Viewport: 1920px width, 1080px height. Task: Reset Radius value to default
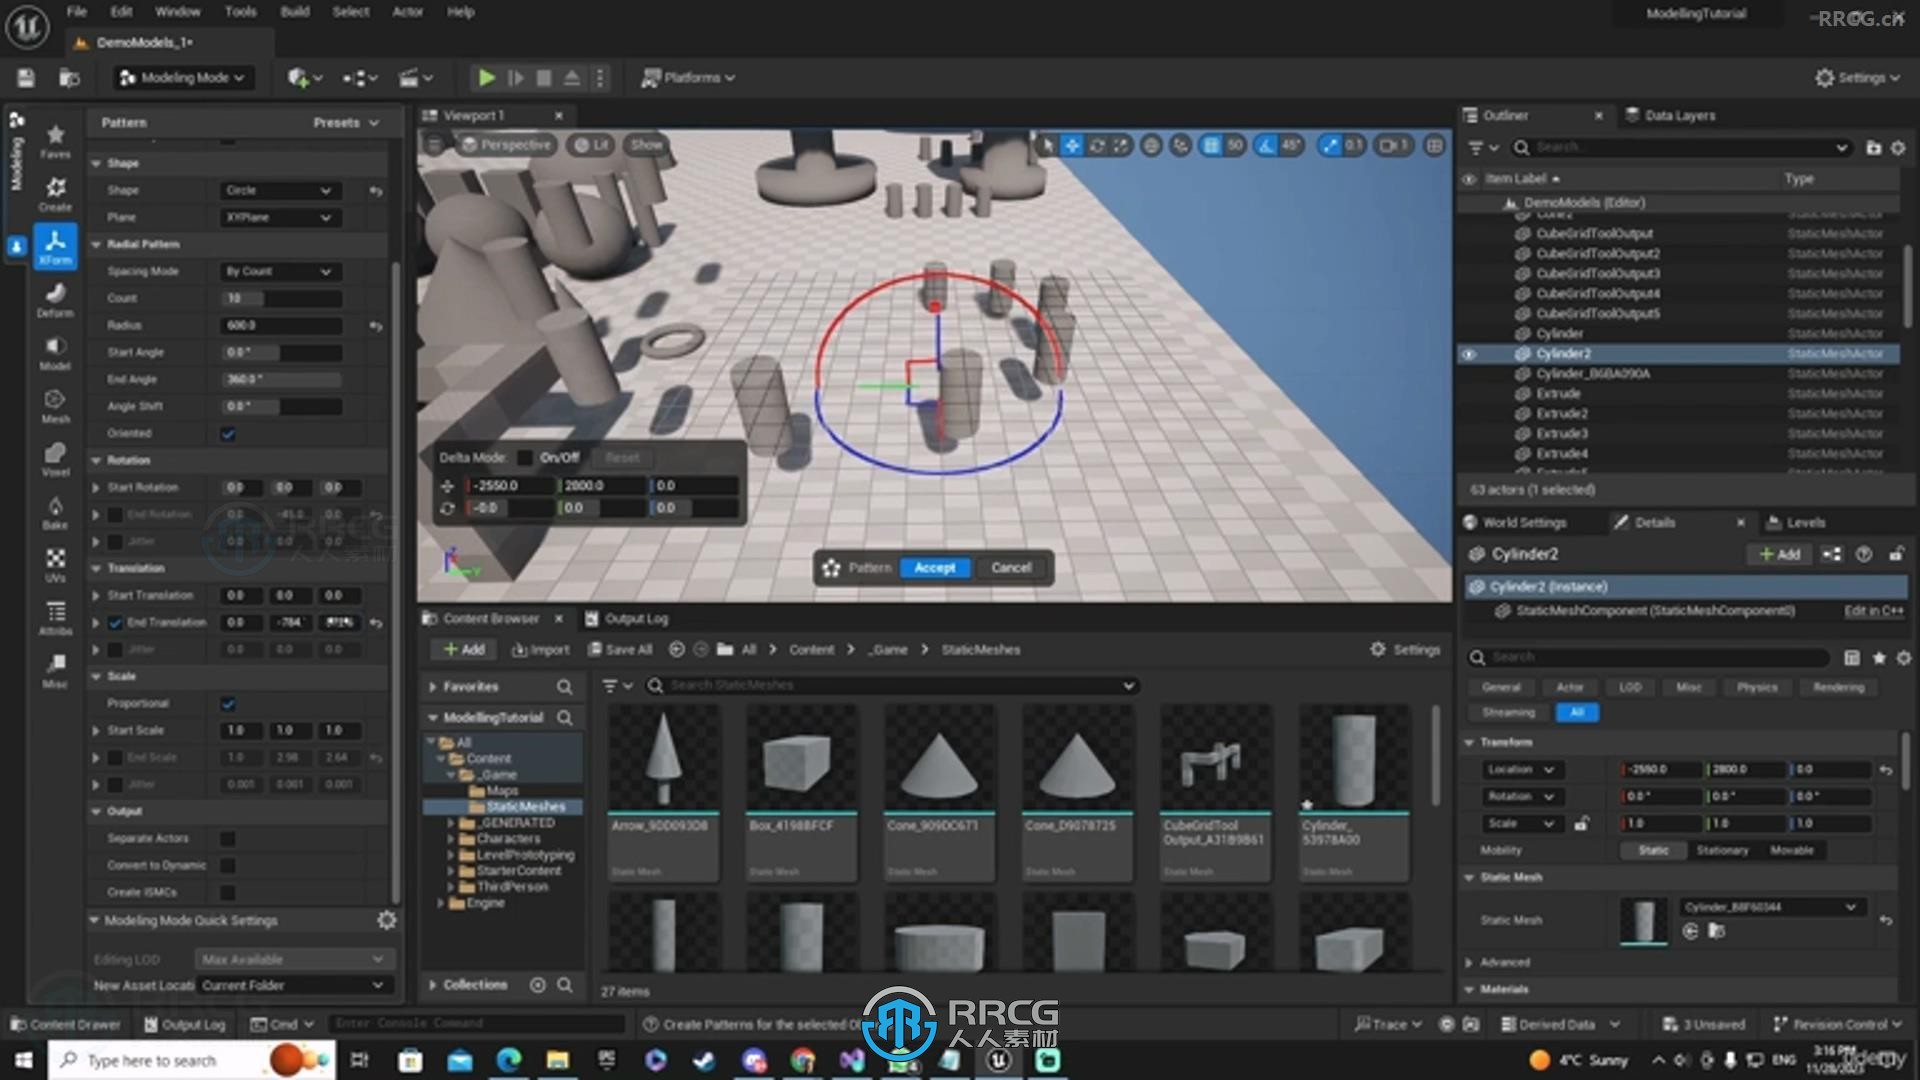point(376,326)
